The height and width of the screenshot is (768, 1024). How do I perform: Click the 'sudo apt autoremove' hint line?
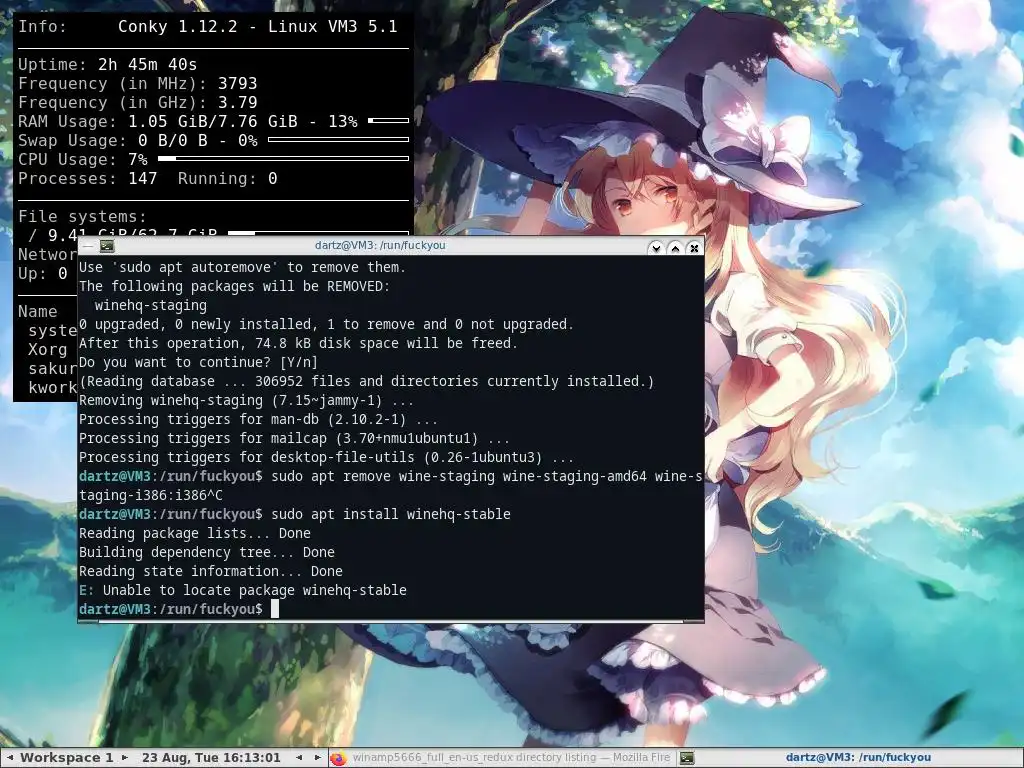pyautogui.click(x=242, y=267)
